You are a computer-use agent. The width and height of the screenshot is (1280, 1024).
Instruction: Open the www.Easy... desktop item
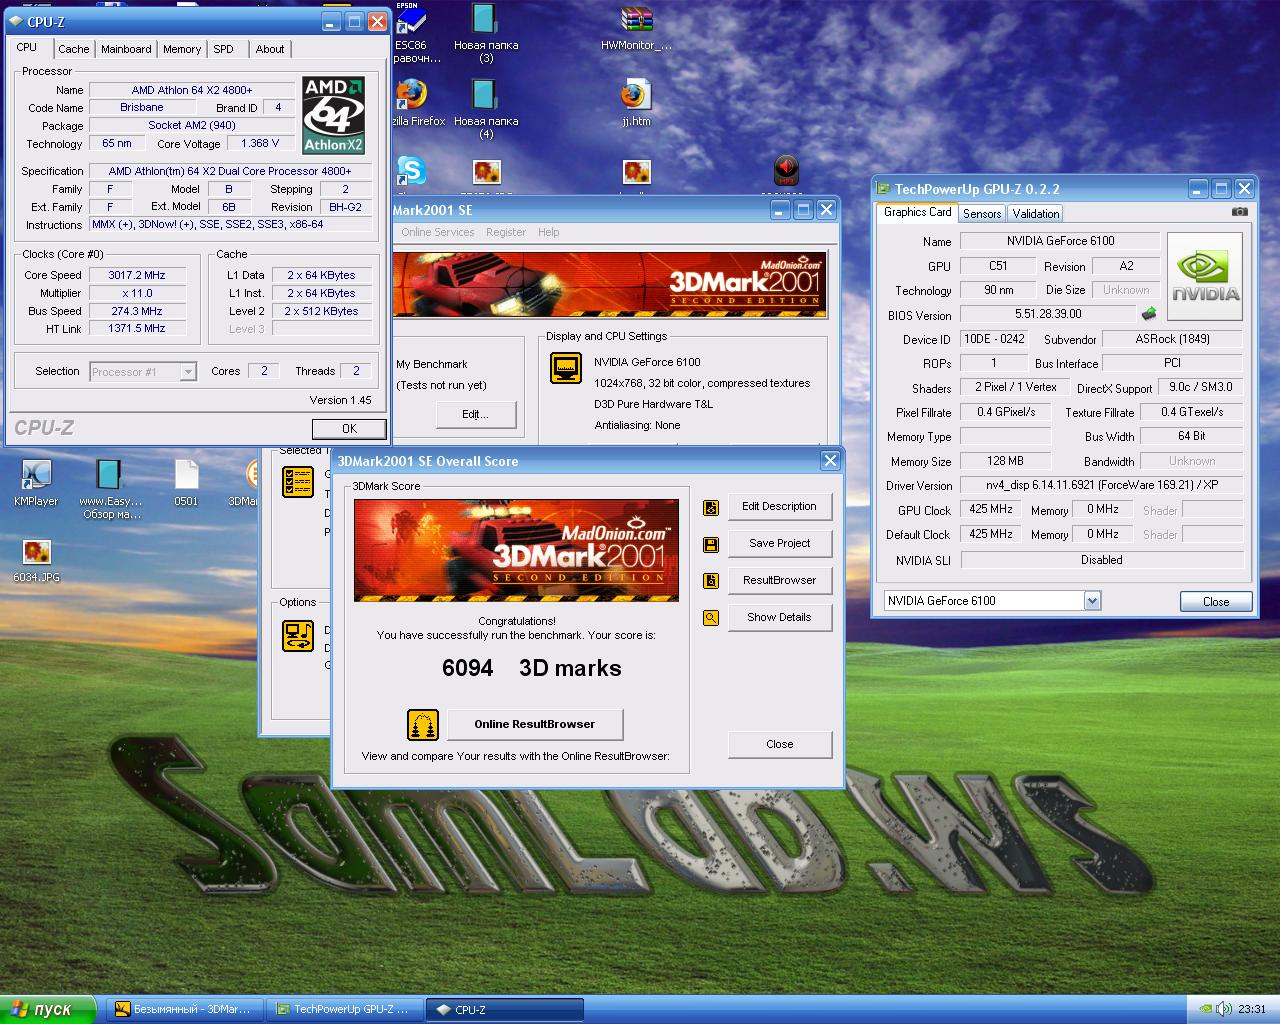(110, 476)
